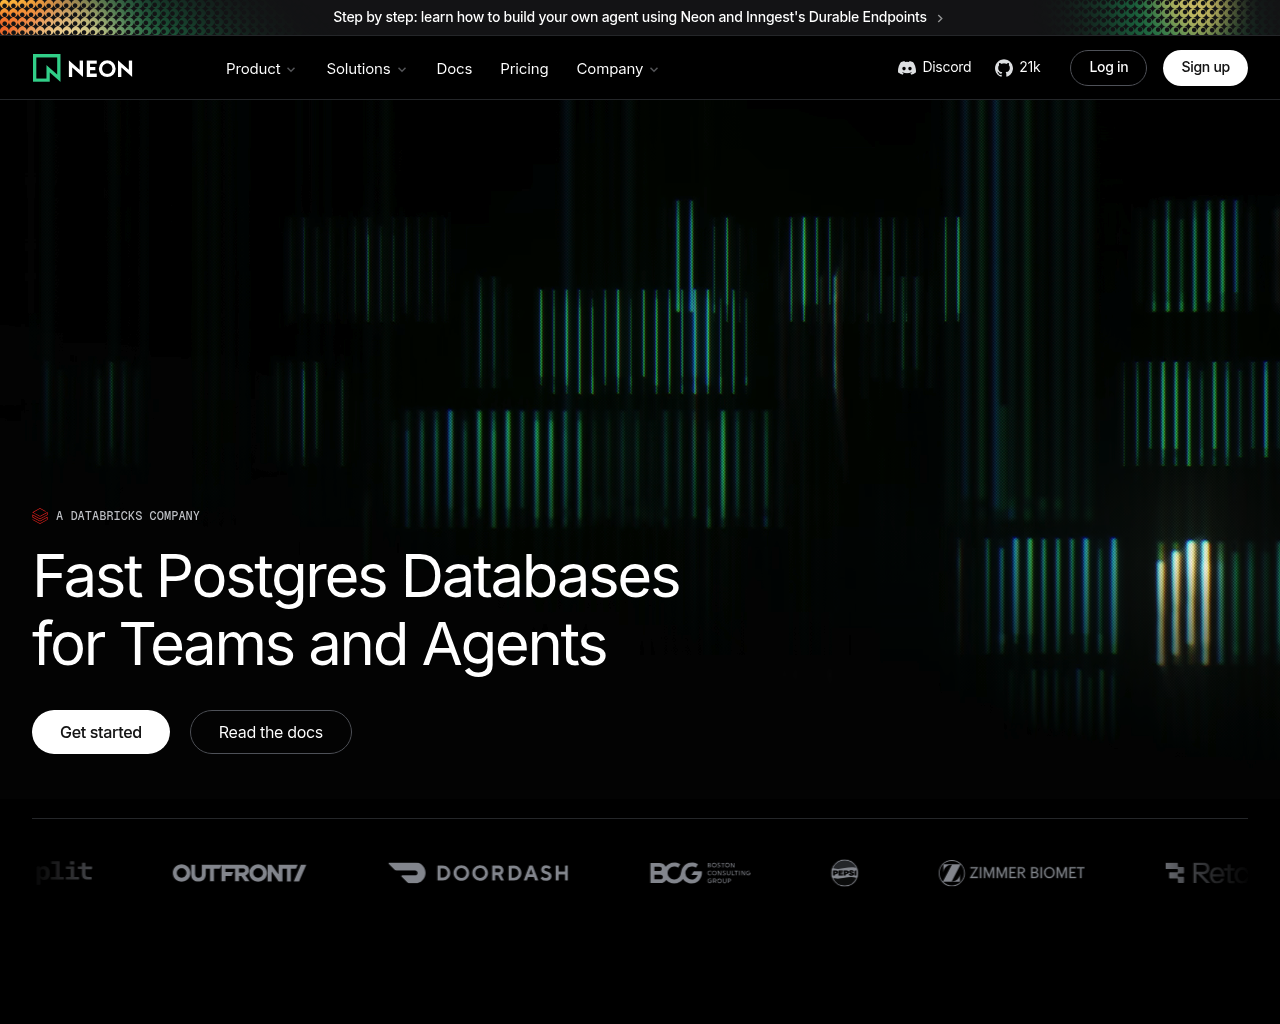
Task: Click the GitHub octocat icon
Action: [1004, 68]
